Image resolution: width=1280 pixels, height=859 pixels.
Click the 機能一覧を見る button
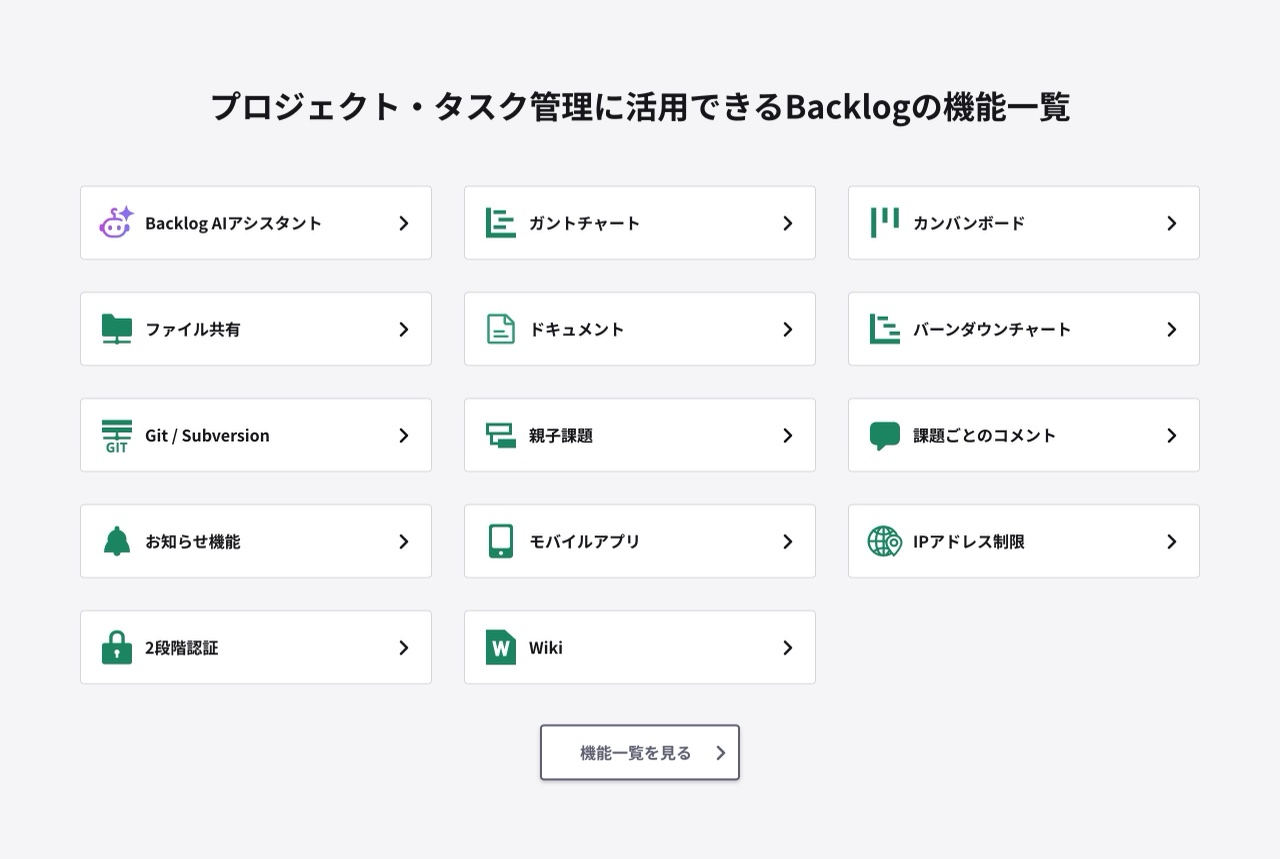pos(639,752)
